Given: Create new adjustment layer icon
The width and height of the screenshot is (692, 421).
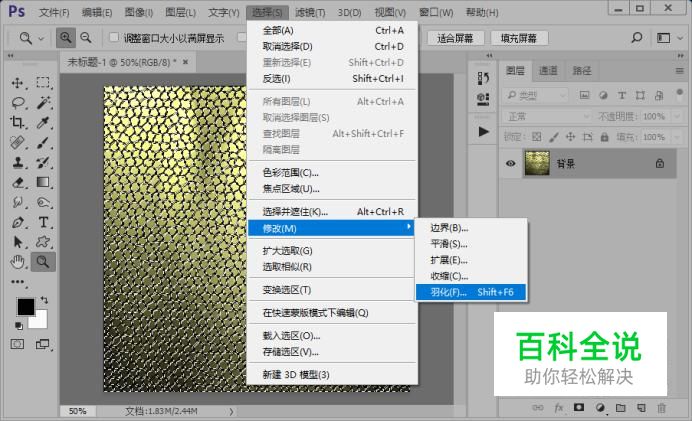Looking at the screenshot, I should click(600, 408).
